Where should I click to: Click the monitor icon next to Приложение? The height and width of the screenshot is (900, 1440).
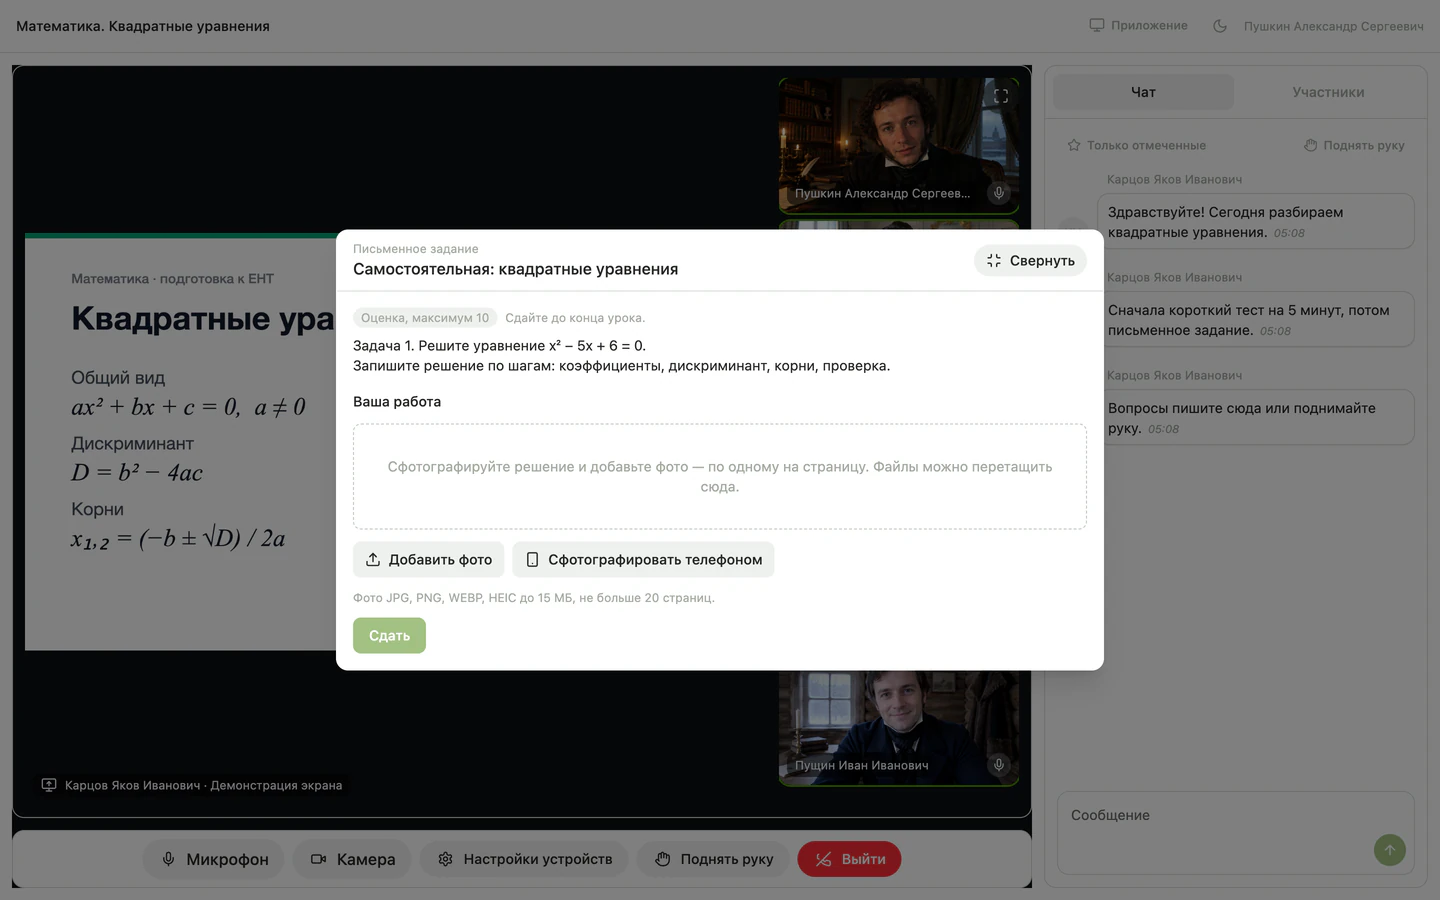pyautogui.click(x=1097, y=25)
